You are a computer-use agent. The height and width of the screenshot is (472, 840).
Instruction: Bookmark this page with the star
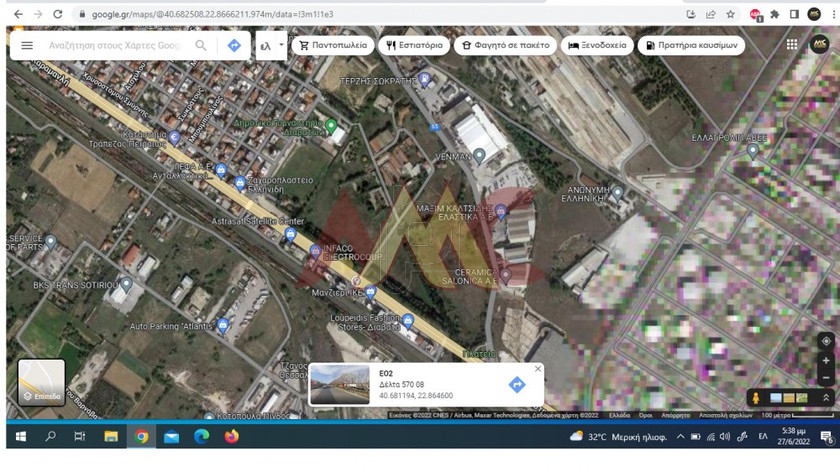(x=730, y=14)
